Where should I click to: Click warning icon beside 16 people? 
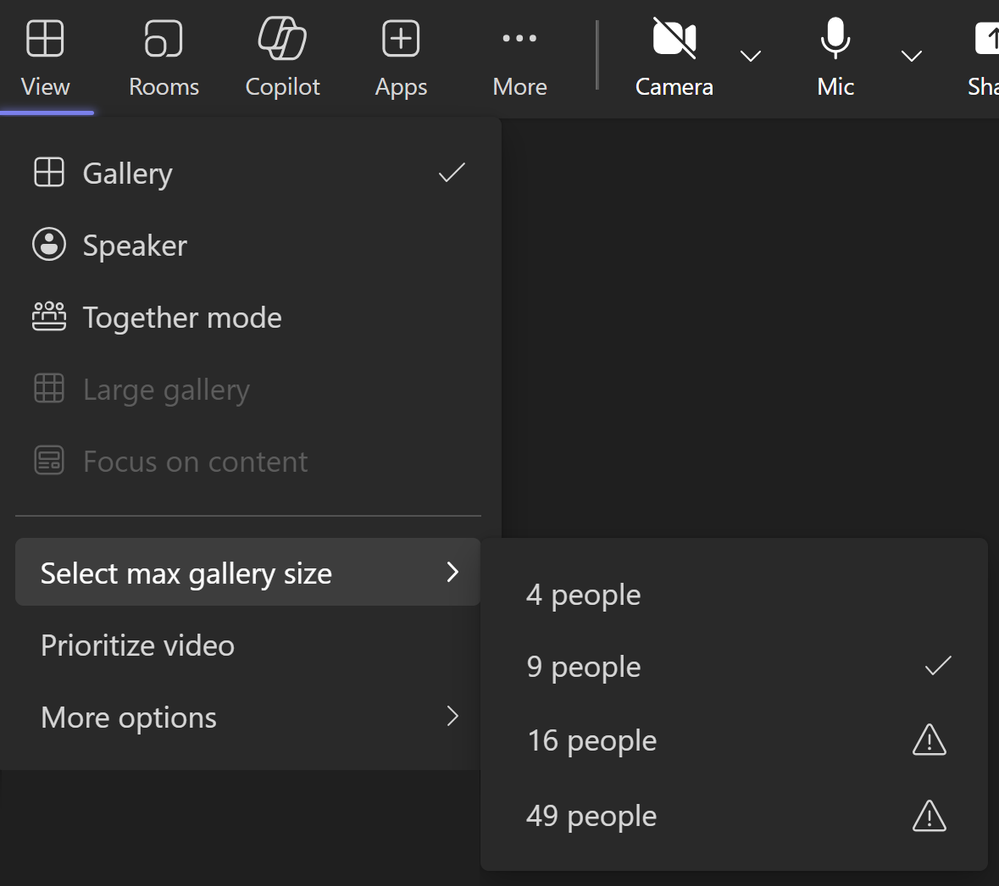(x=930, y=740)
